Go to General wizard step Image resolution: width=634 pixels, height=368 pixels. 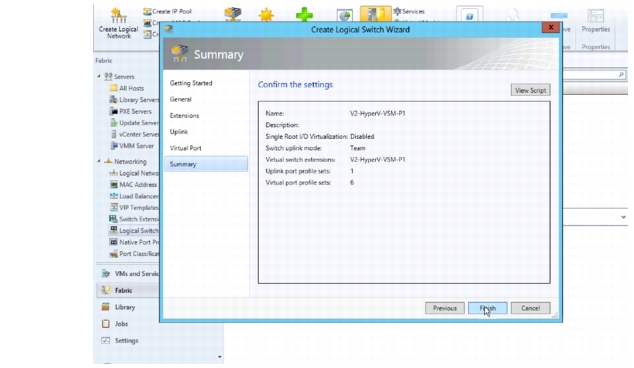tap(180, 99)
